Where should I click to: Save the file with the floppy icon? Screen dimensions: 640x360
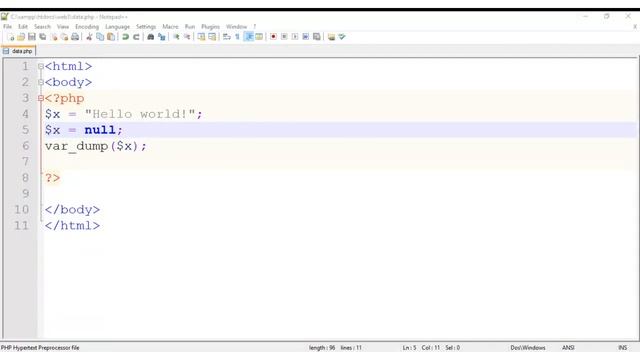pyautogui.click(x=32, y=37)
